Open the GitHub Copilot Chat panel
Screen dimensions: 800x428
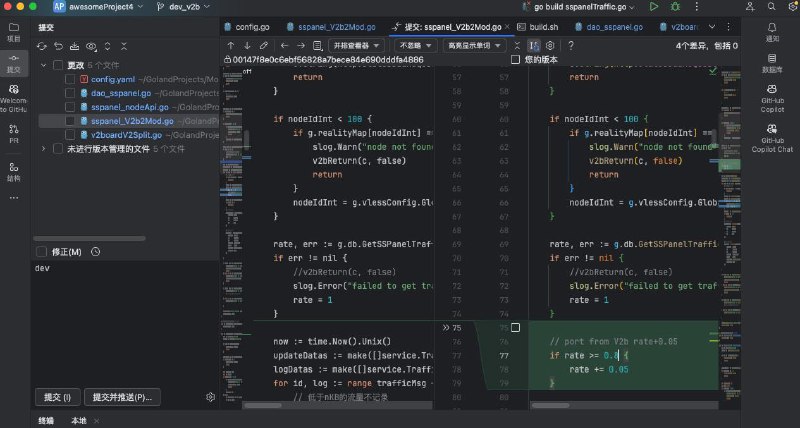[772, 138]
